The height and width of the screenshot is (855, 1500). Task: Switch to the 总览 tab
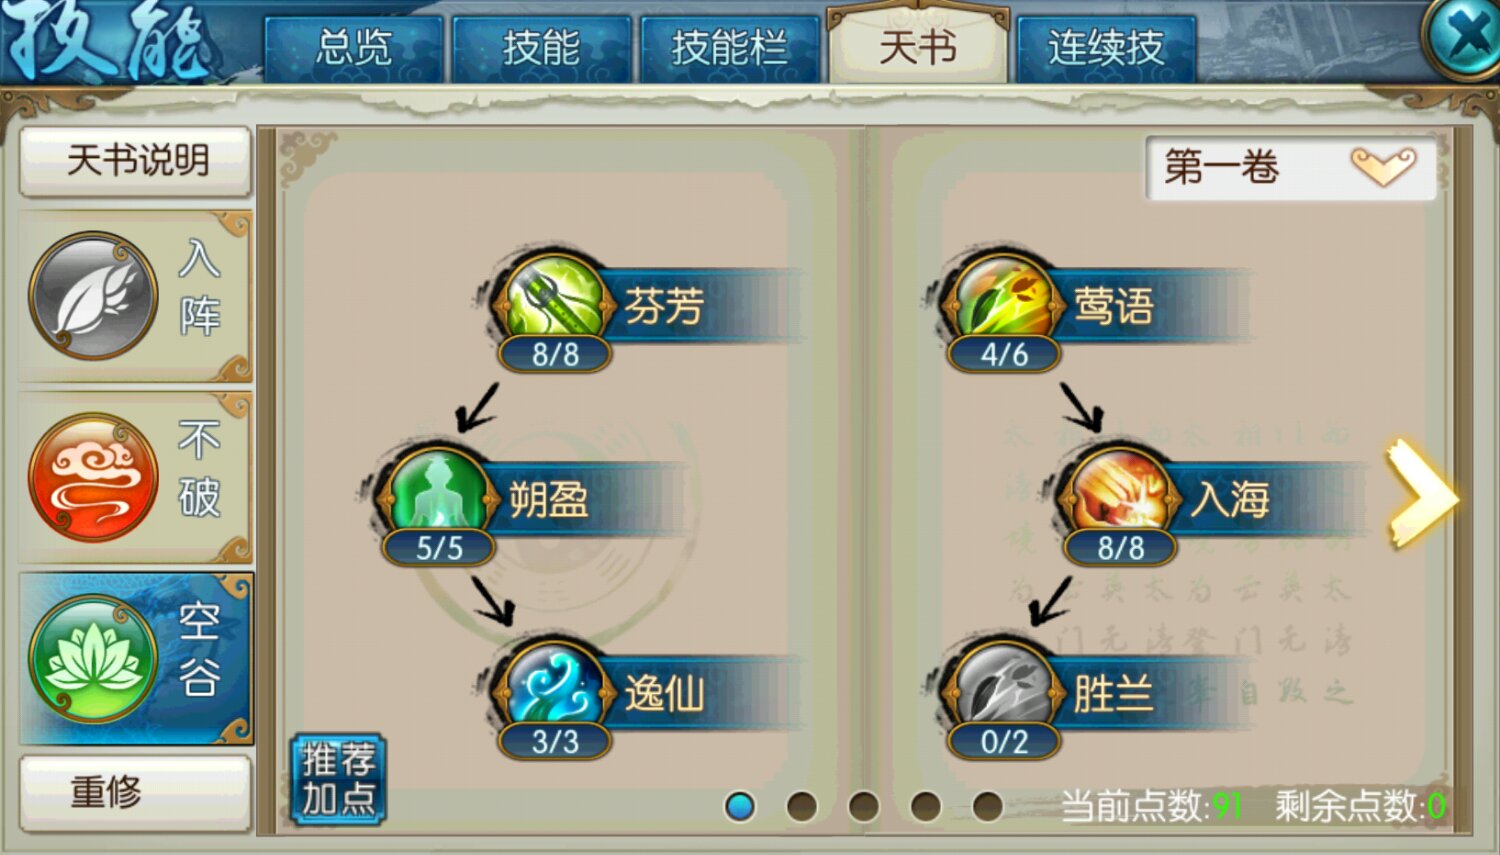pos(353,48)
